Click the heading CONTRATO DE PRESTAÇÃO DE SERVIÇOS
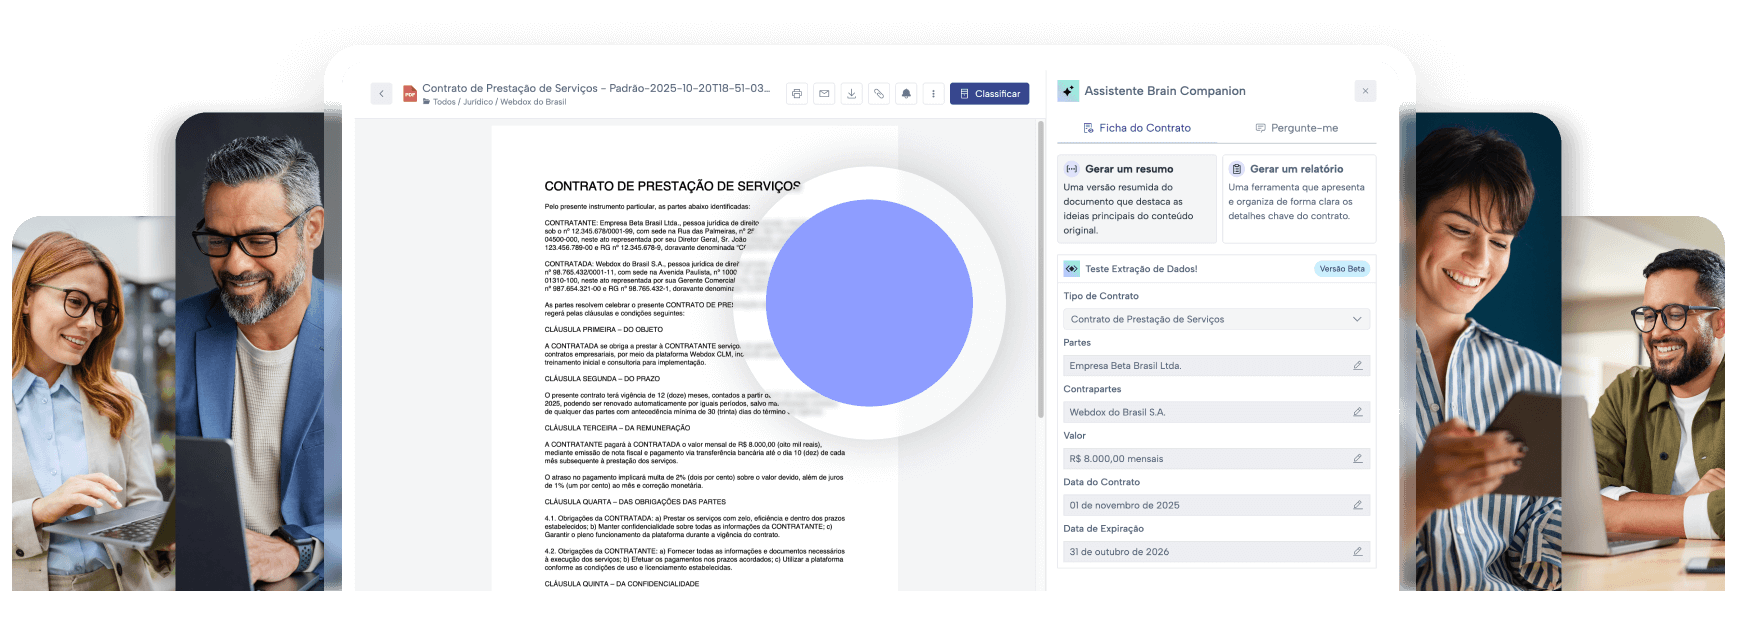This screenshot has height=636, width=1739. point(672,186)
